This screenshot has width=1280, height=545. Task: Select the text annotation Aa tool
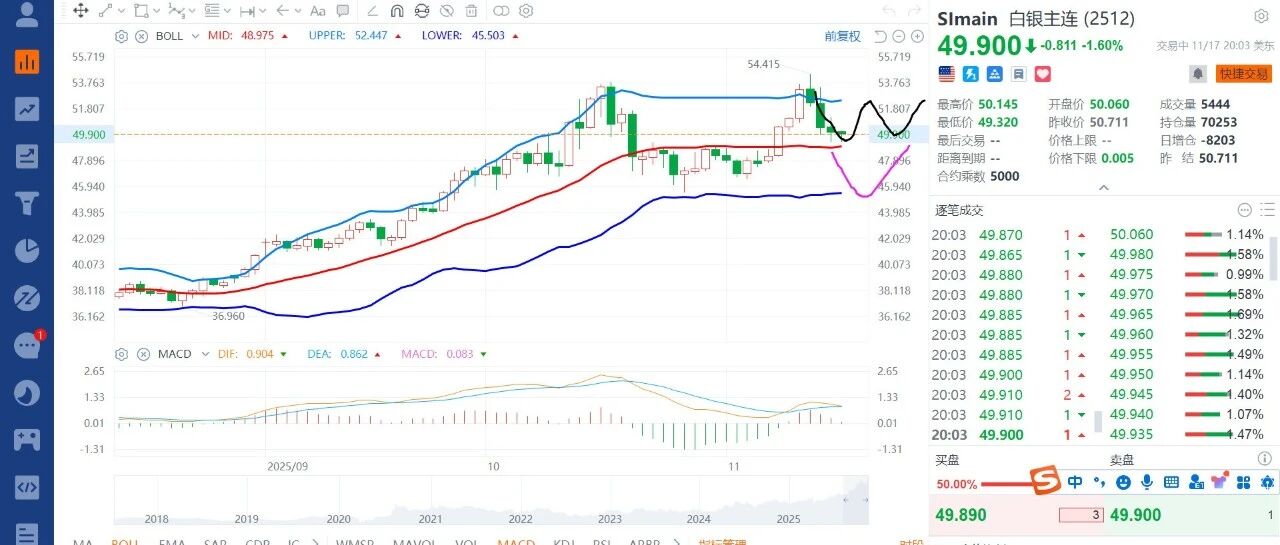[x=318, y=11]
